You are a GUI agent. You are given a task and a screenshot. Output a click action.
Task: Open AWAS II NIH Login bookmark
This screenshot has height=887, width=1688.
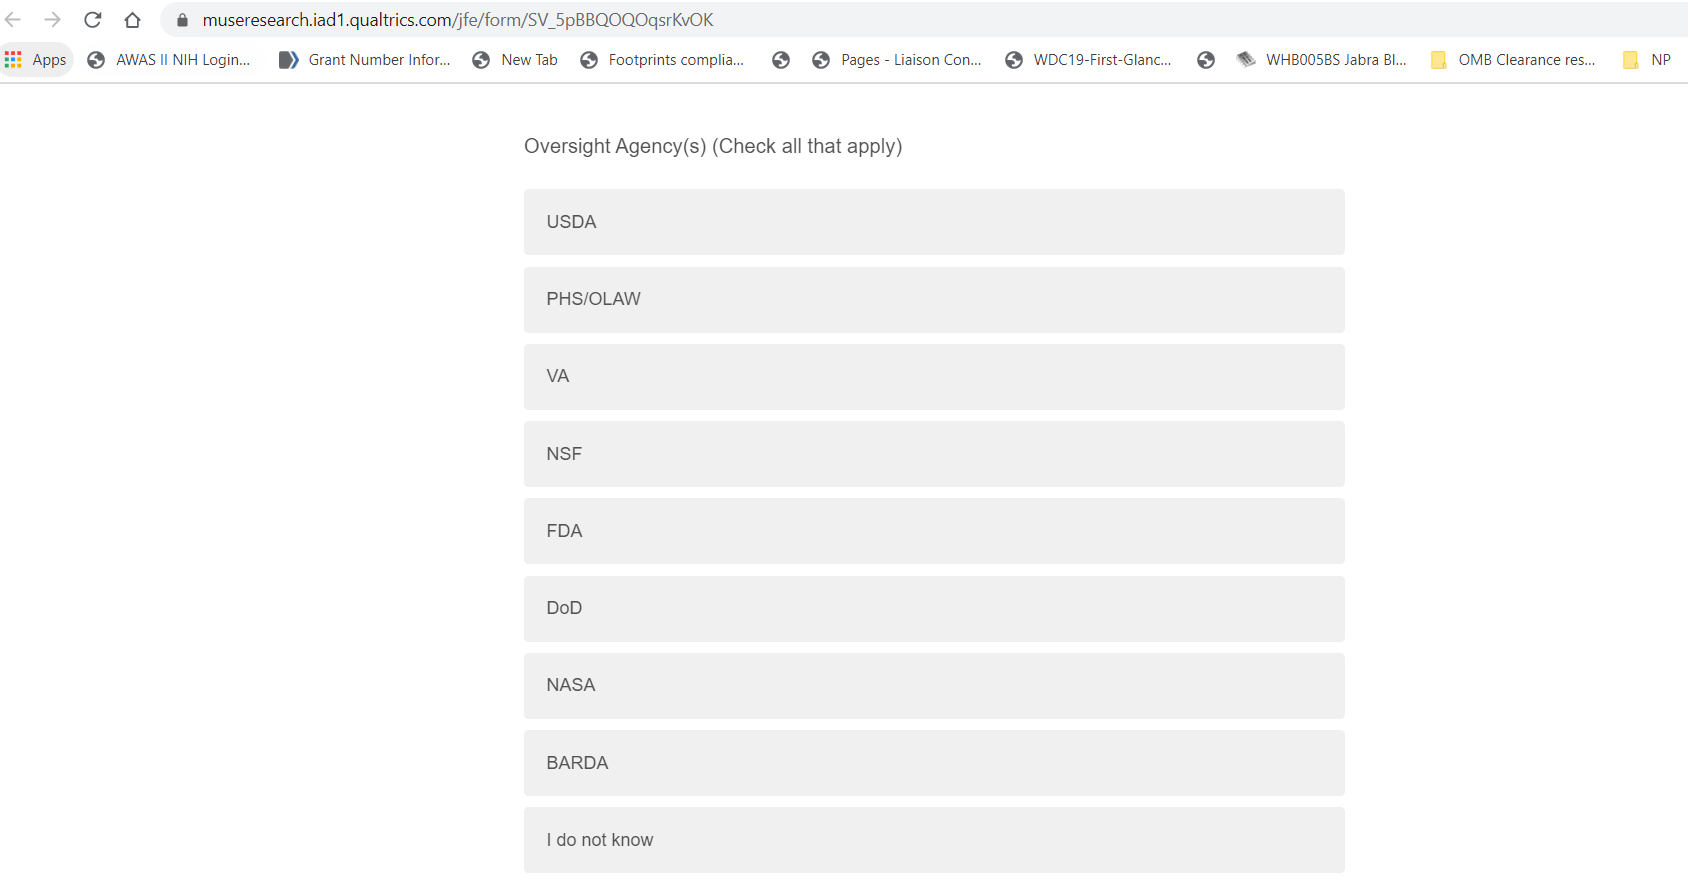click(169, 60)
